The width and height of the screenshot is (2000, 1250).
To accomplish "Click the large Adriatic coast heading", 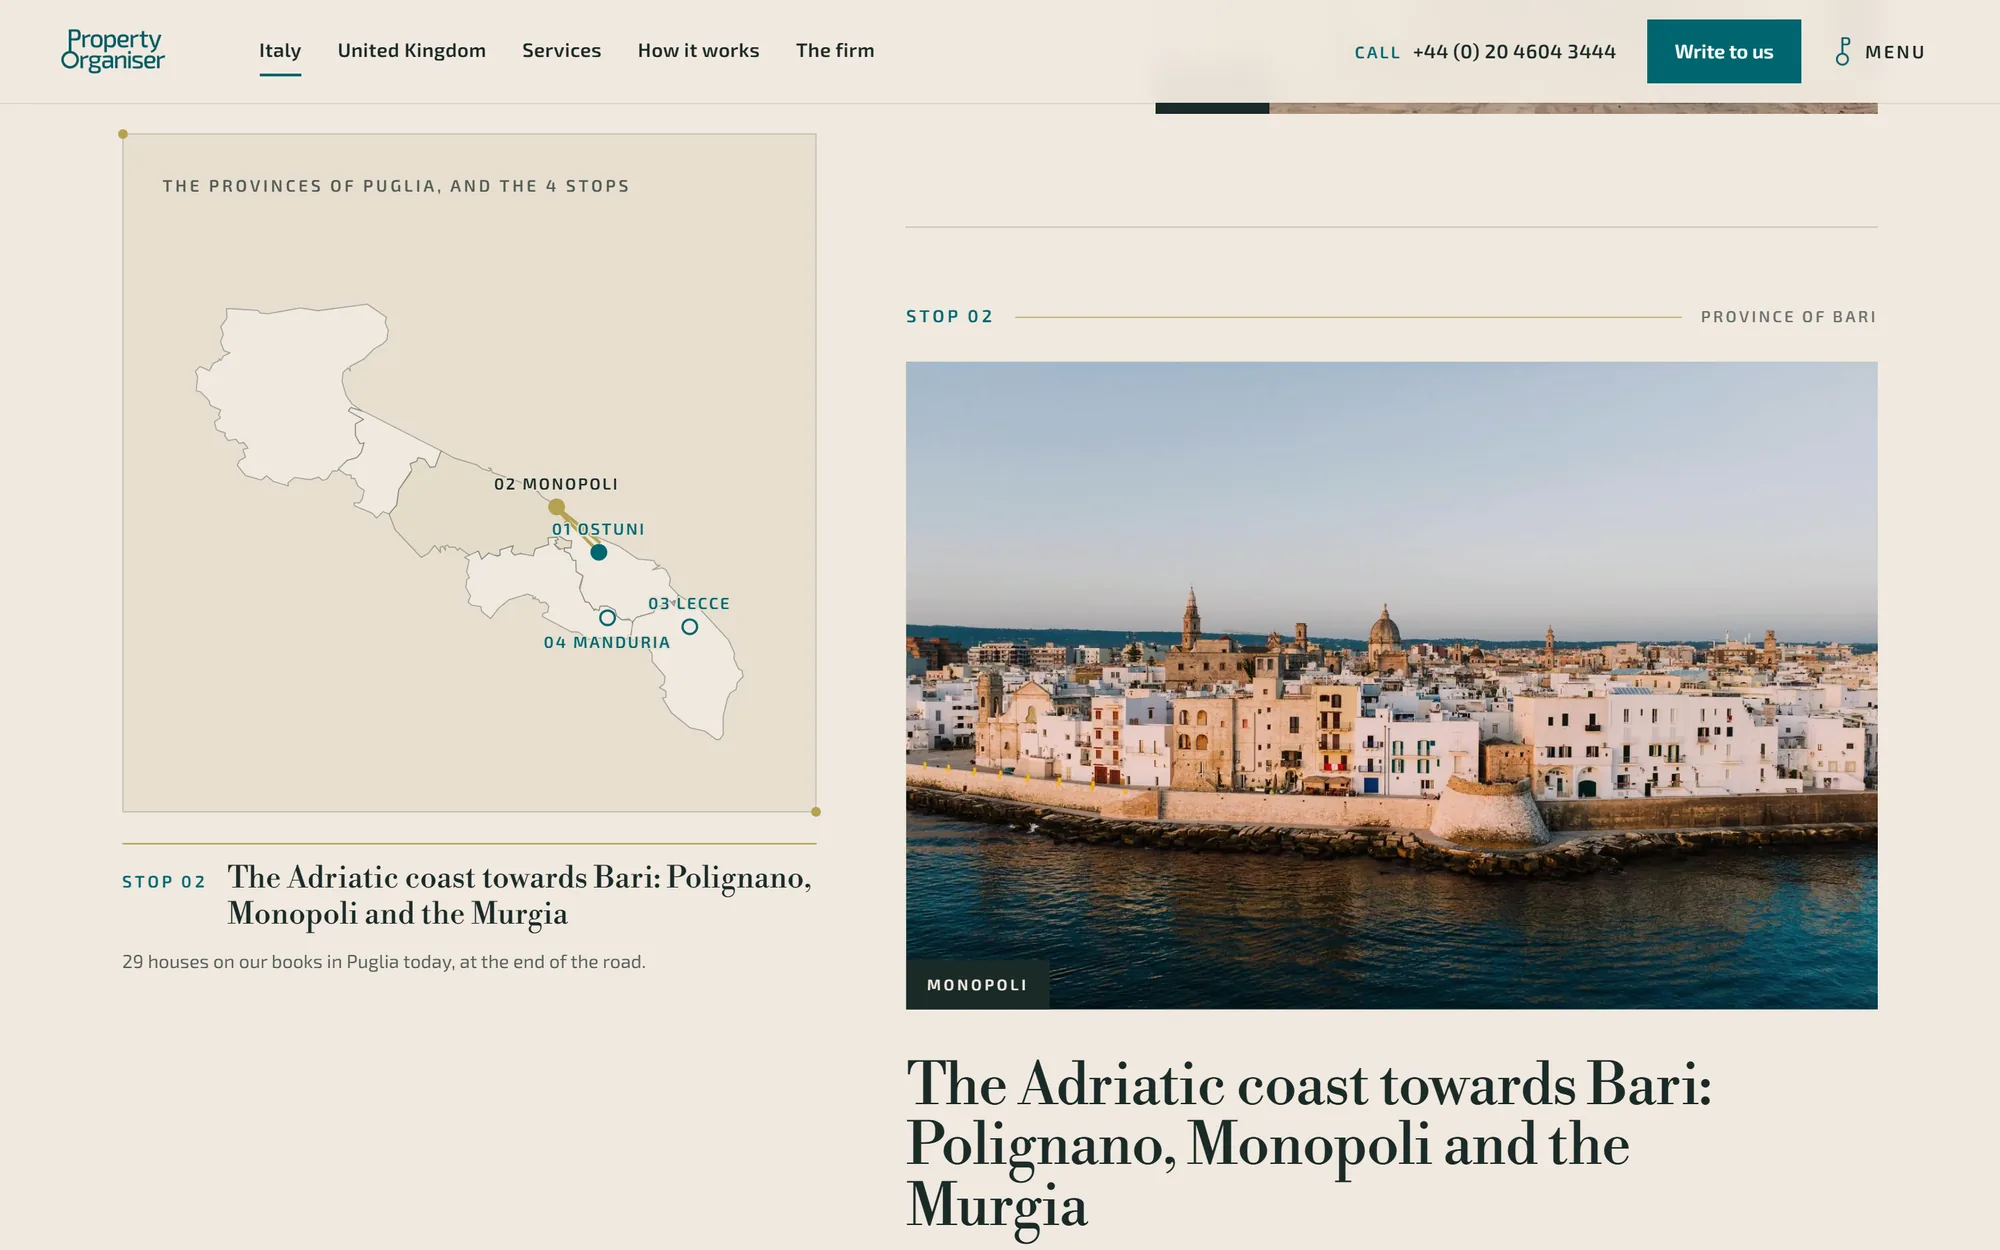I will [x=1308, y=1144].
